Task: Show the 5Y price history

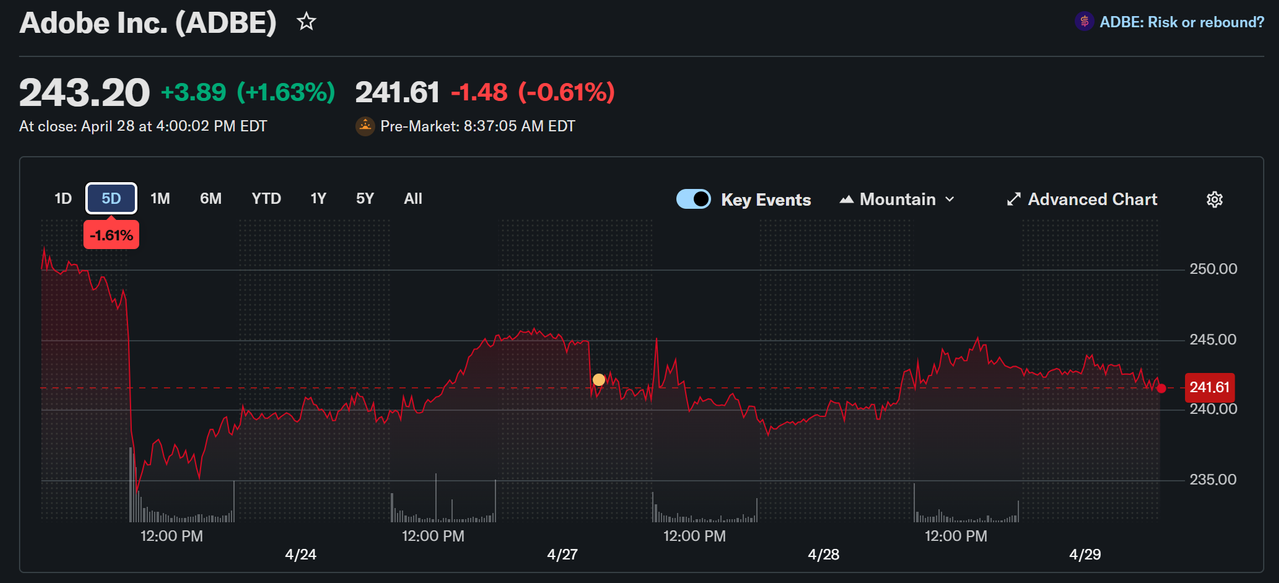Action: 365,198
